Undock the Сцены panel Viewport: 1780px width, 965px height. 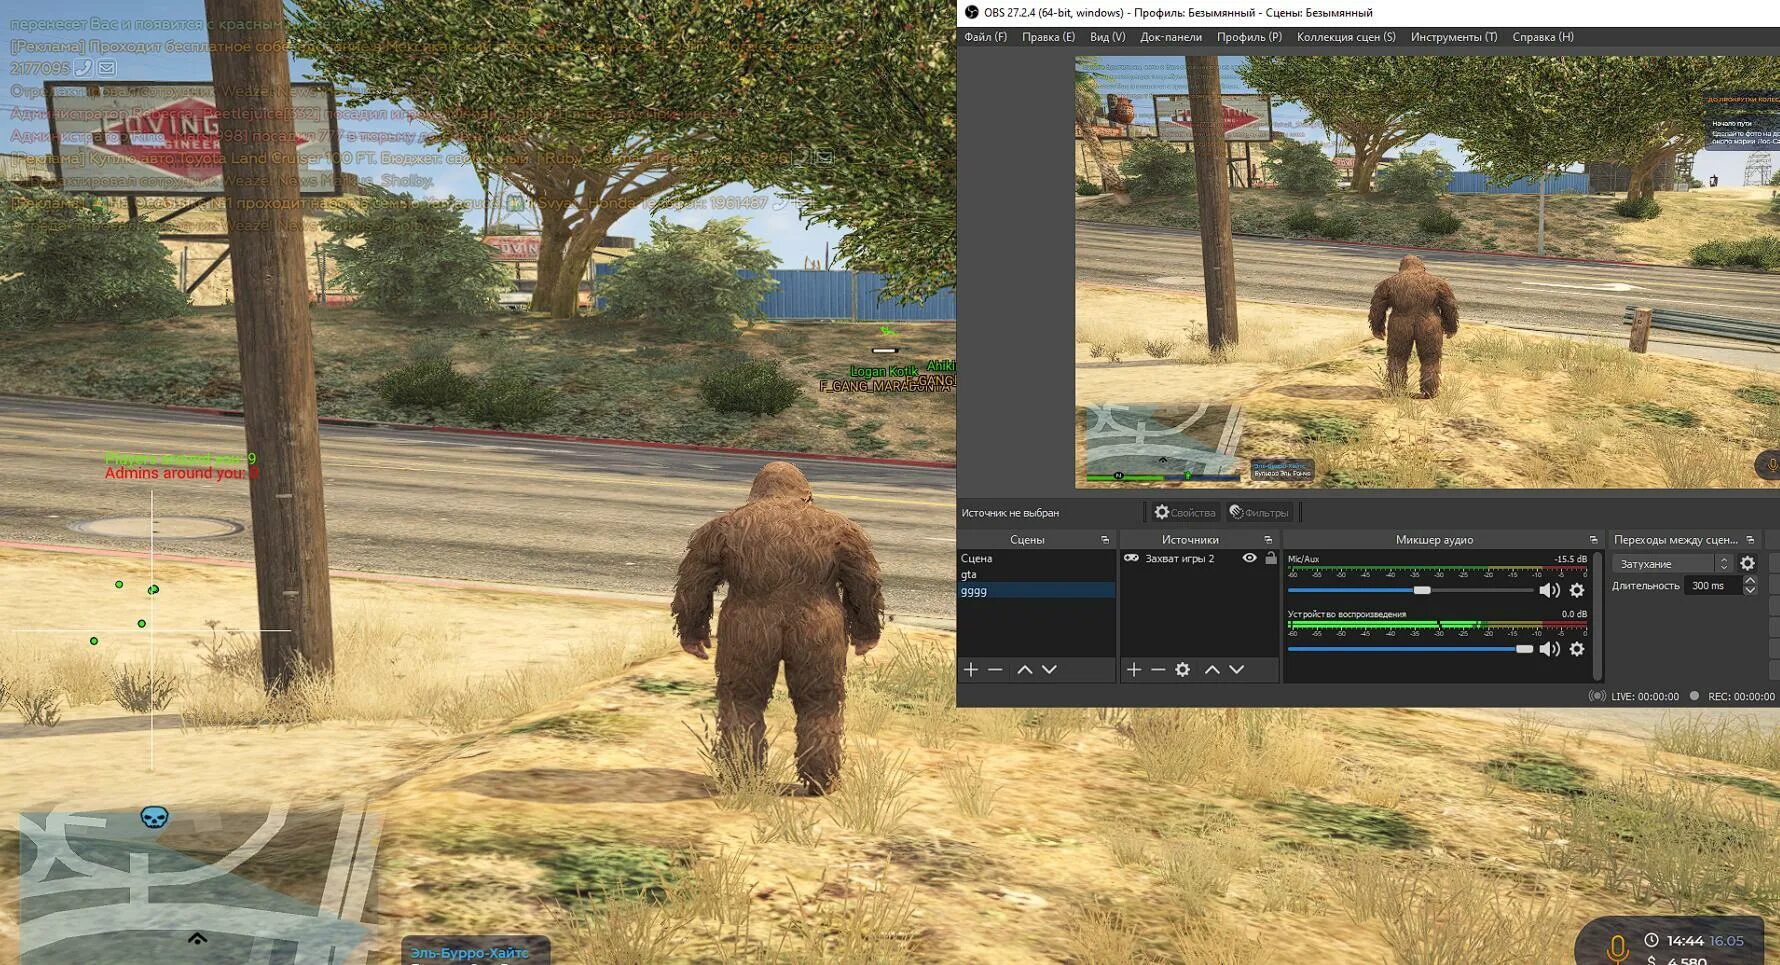pyautogui.click(x=1105, y=540)
